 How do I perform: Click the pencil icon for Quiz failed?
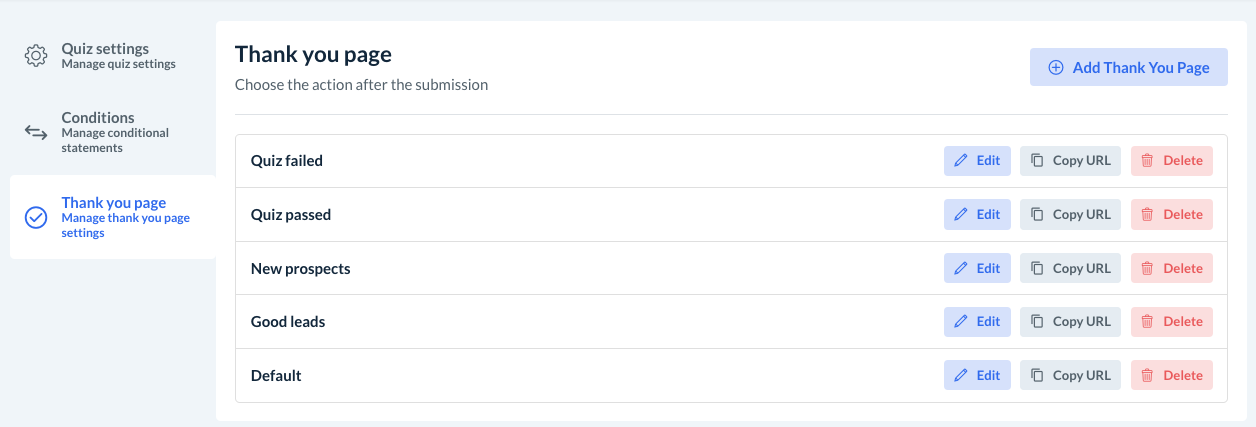961,161
